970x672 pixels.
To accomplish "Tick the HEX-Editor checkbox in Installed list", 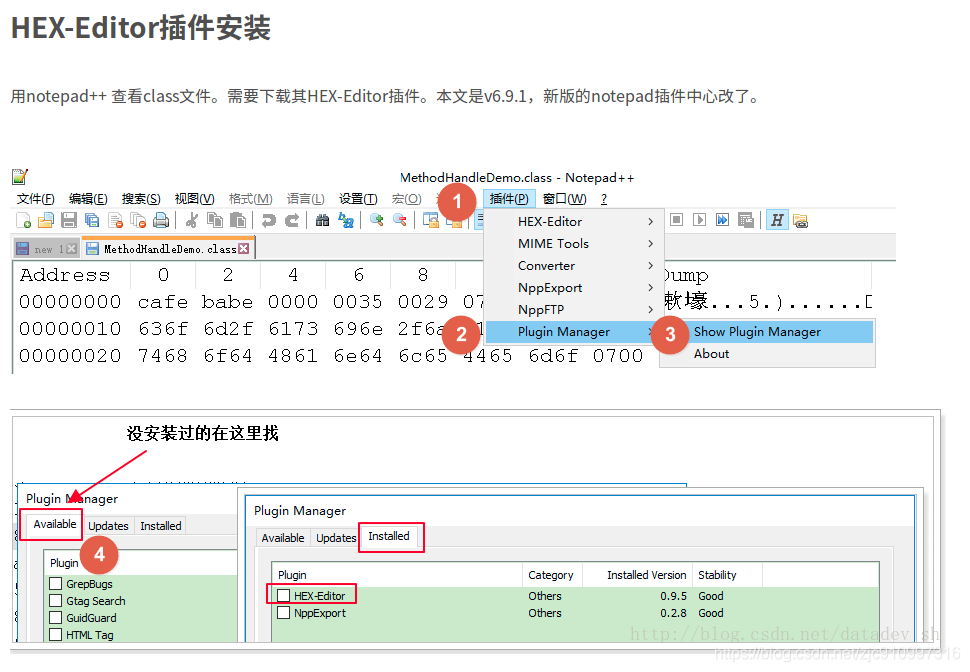I will [x=283, y=595].
